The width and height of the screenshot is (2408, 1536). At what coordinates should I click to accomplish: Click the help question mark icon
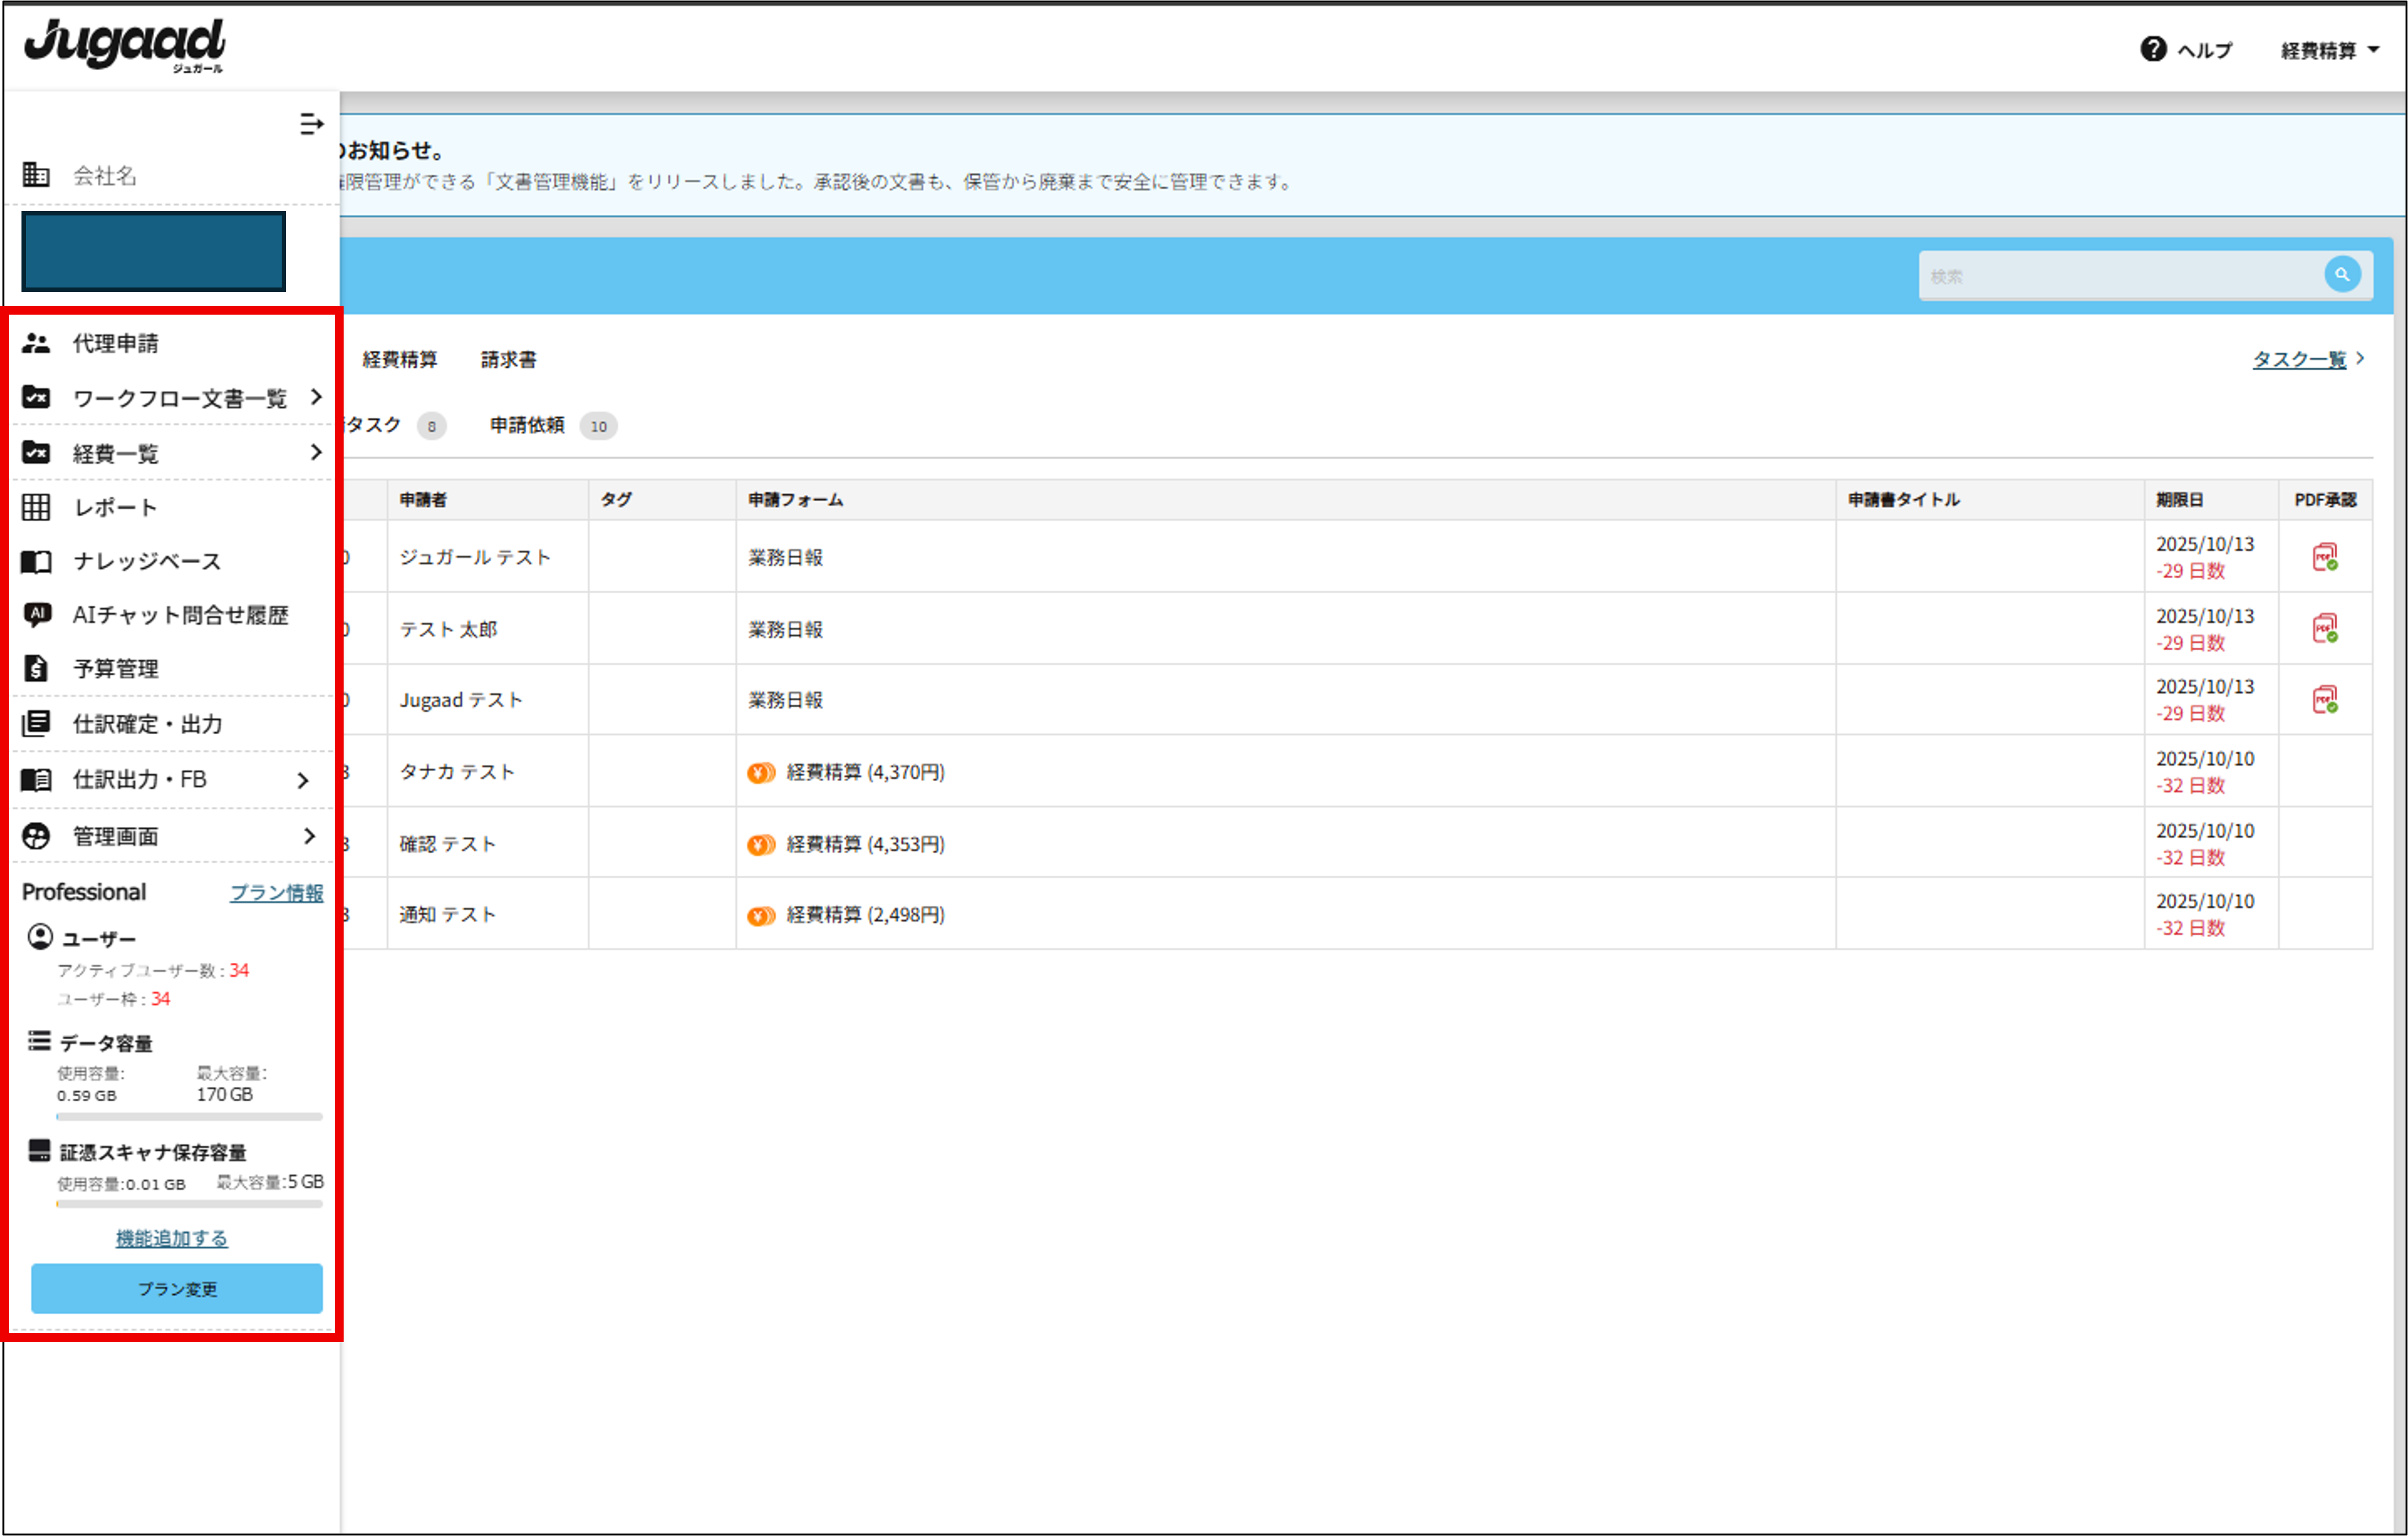point(2153,49)
